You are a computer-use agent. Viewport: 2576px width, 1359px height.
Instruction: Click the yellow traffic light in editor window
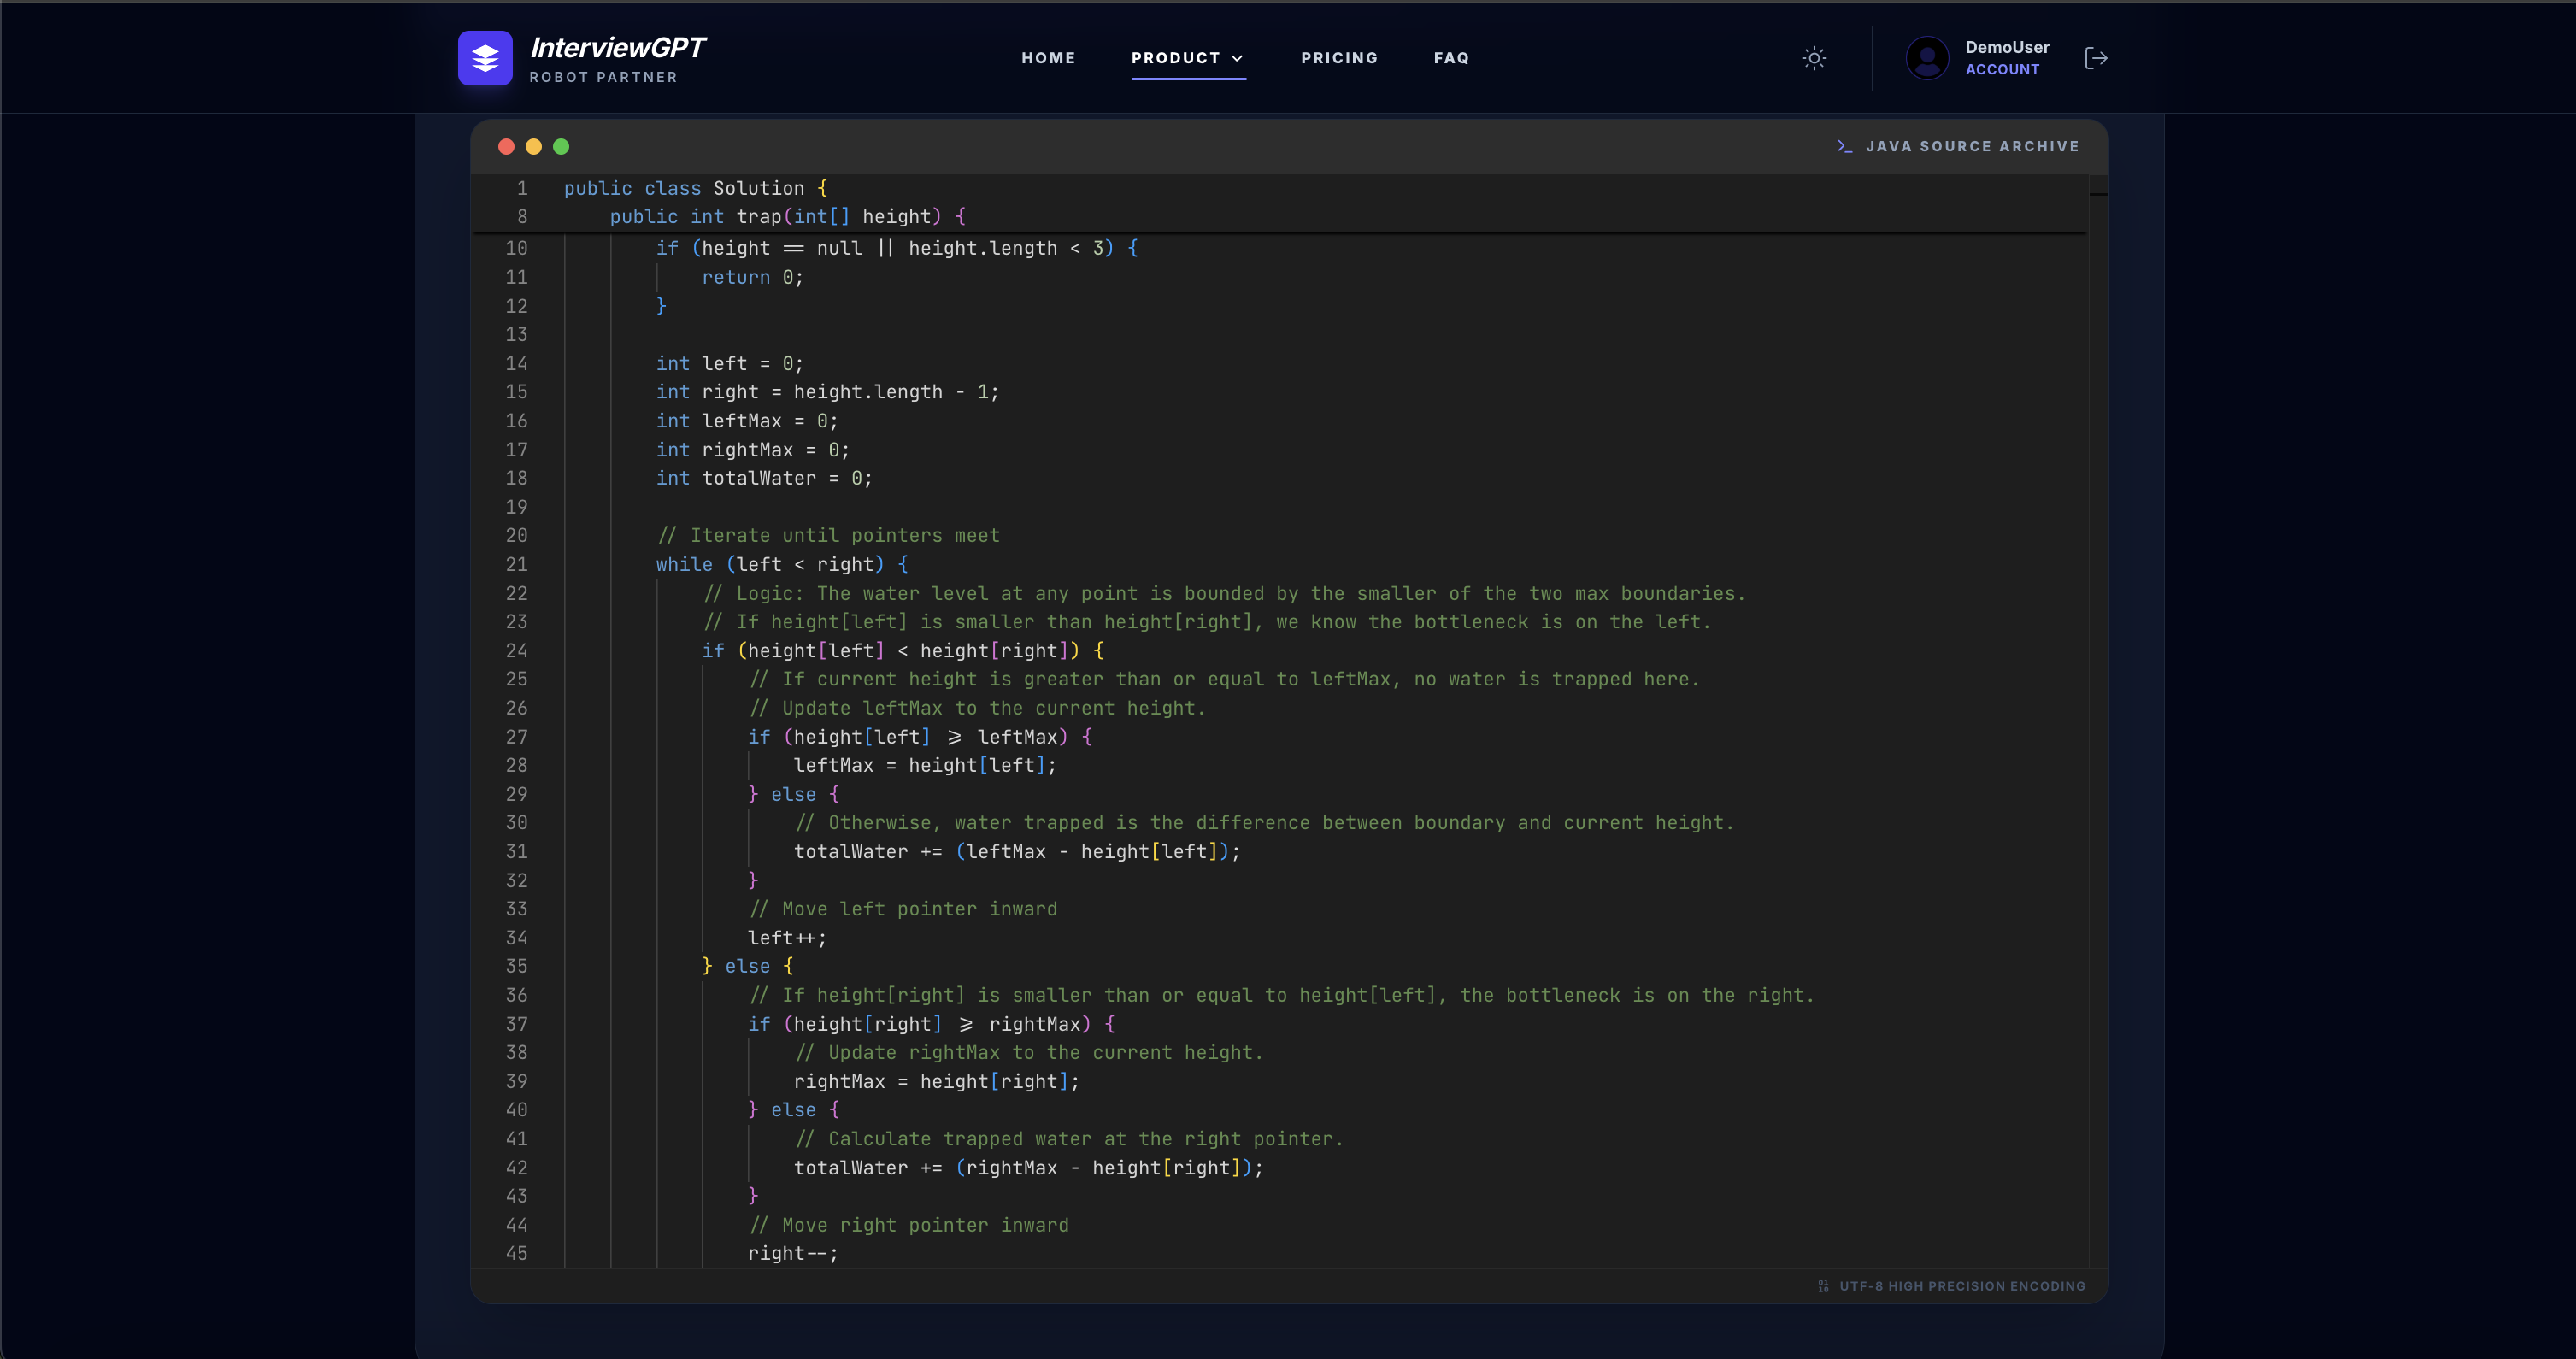(534, 146)
